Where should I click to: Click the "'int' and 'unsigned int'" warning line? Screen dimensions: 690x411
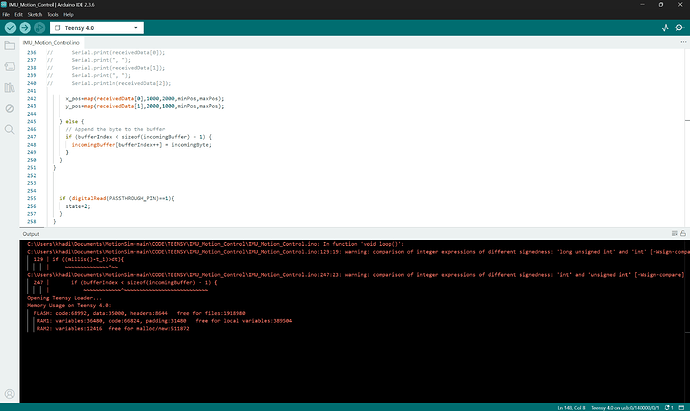tap(356, 275)
